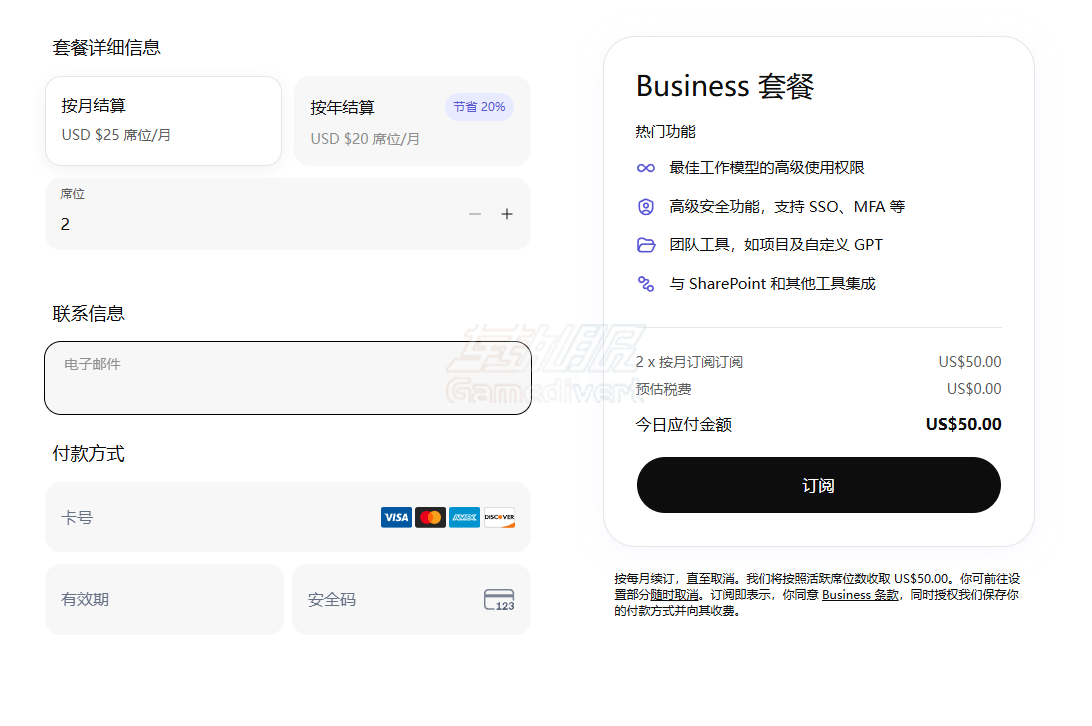Click the 有效期 expiry date field

point(164,599)
